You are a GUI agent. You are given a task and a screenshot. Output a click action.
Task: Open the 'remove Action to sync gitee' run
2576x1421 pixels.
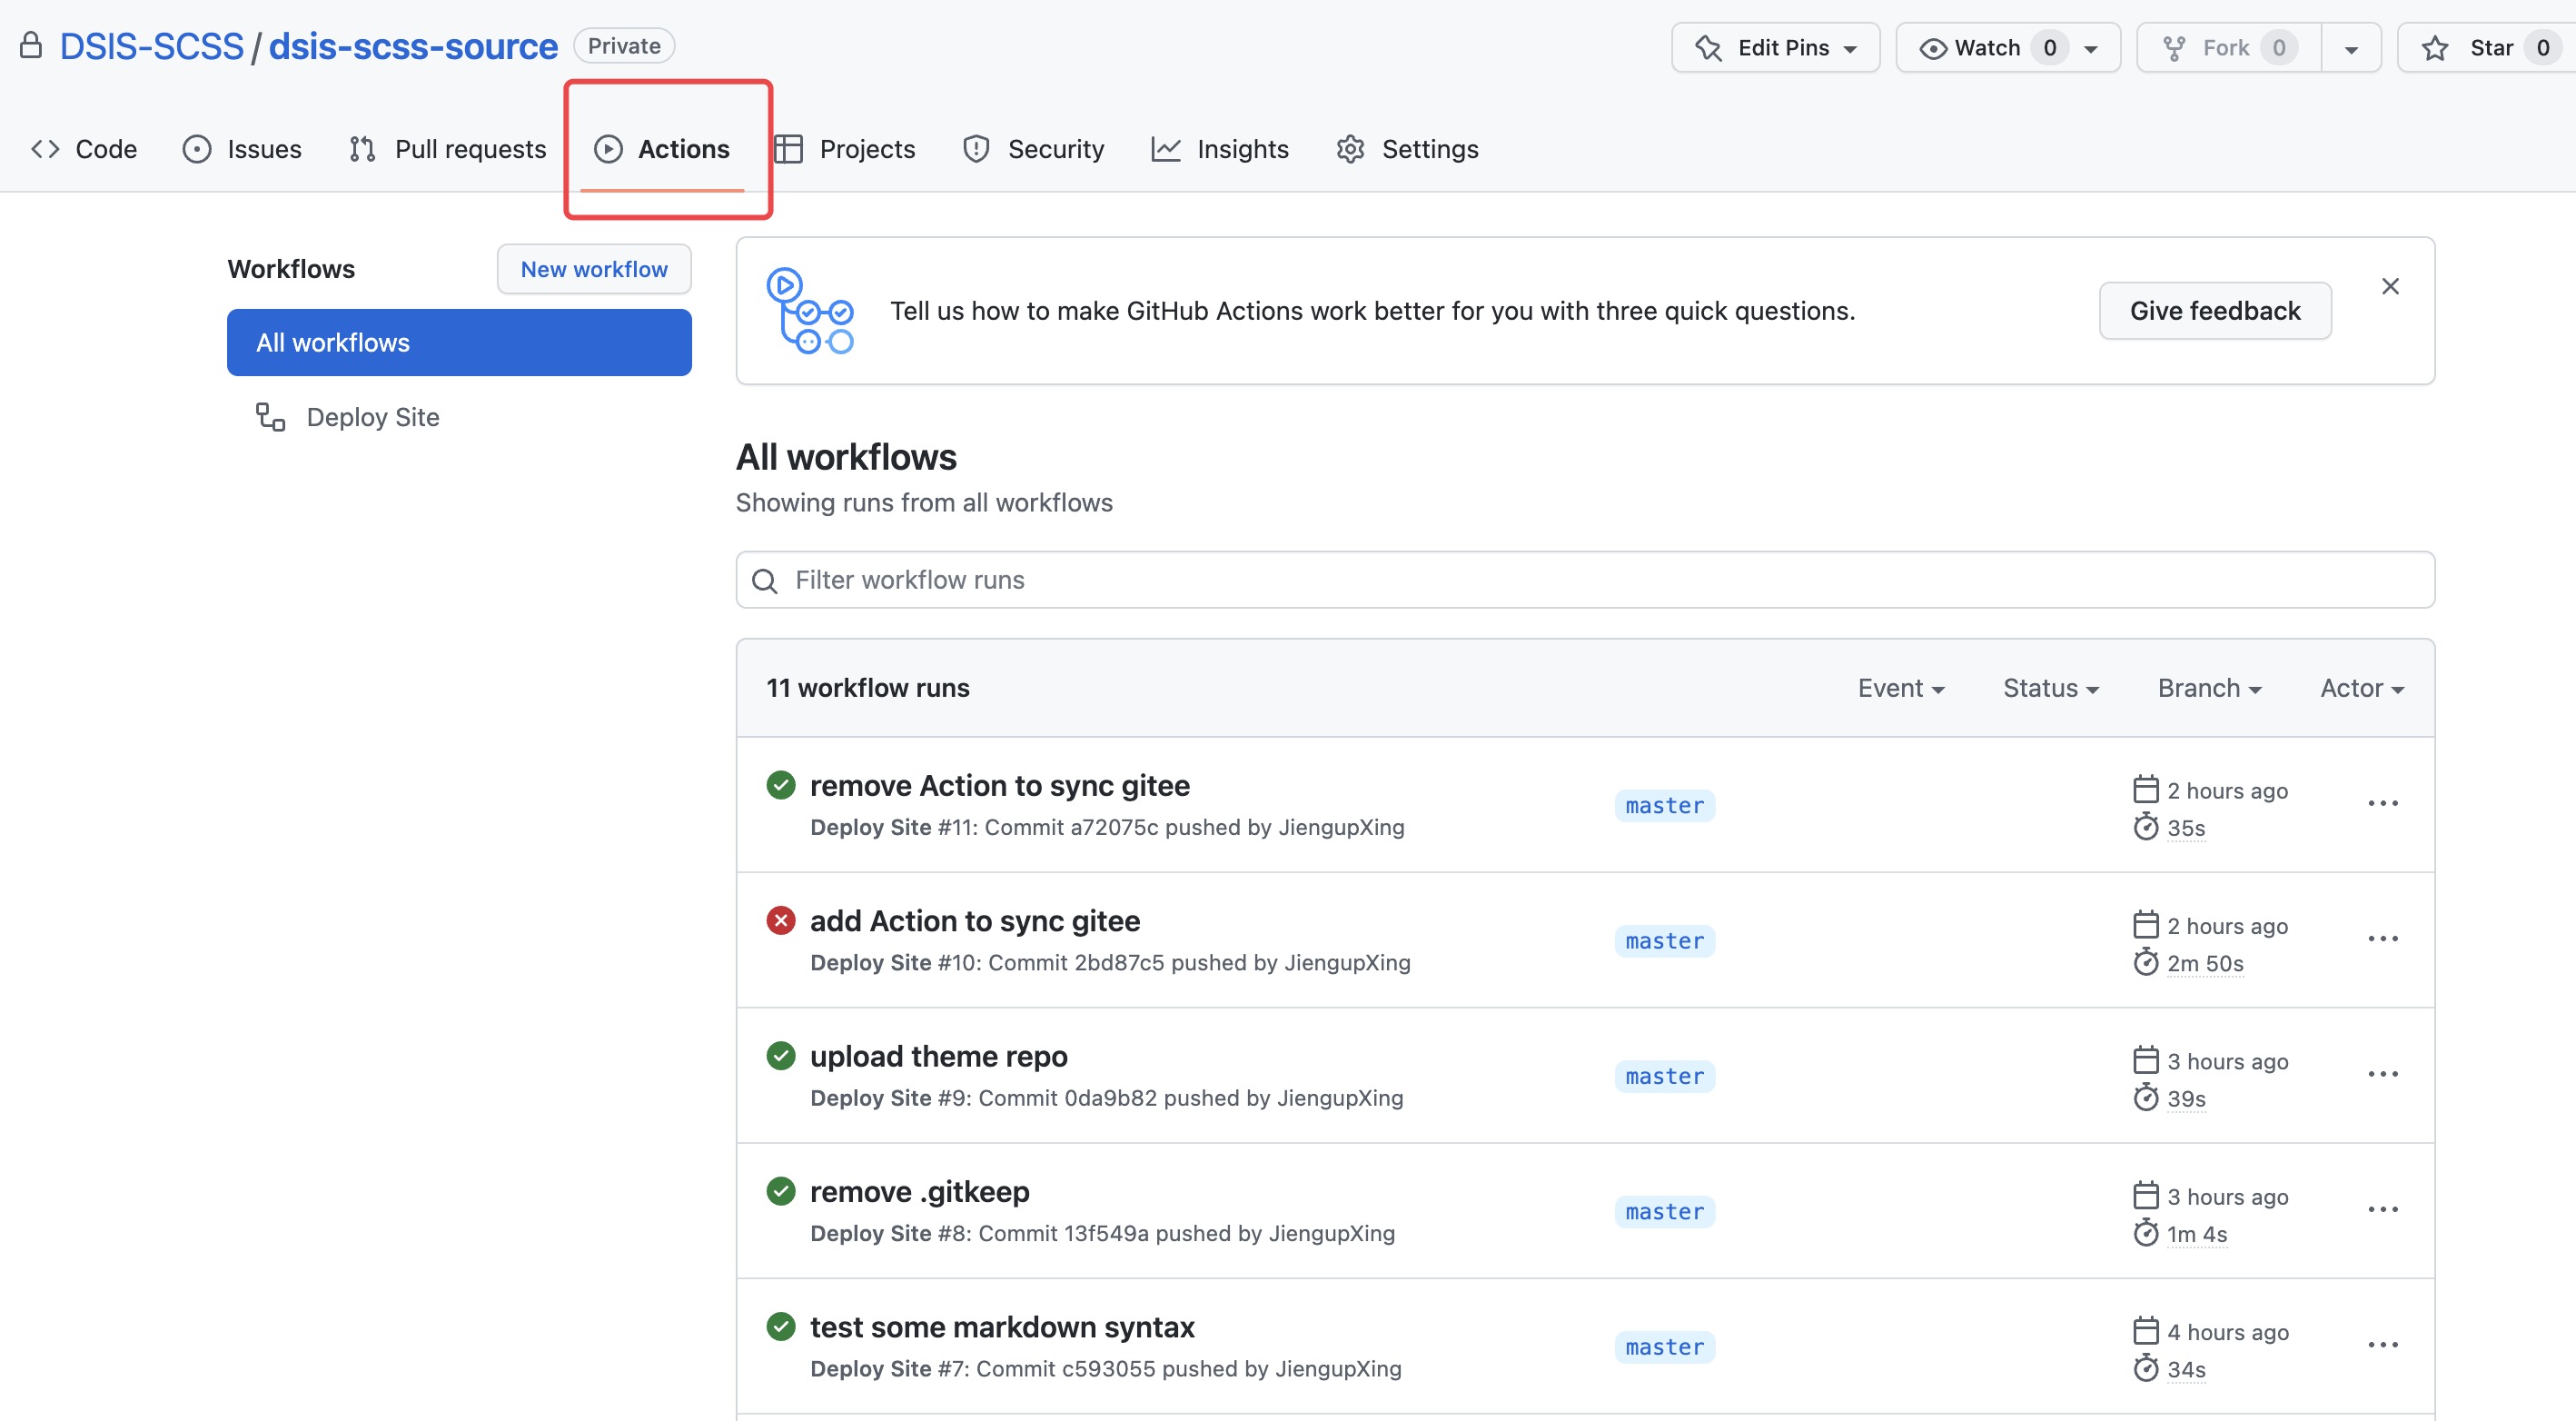[x=1000, y=786]
